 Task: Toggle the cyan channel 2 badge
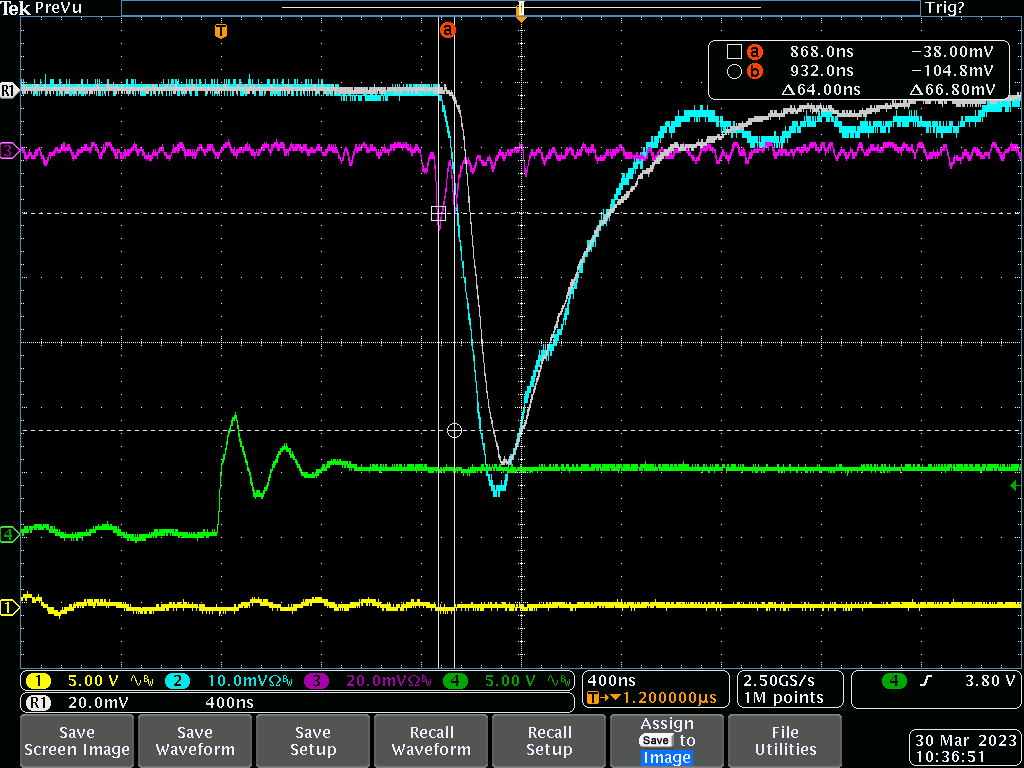point(175,681)
